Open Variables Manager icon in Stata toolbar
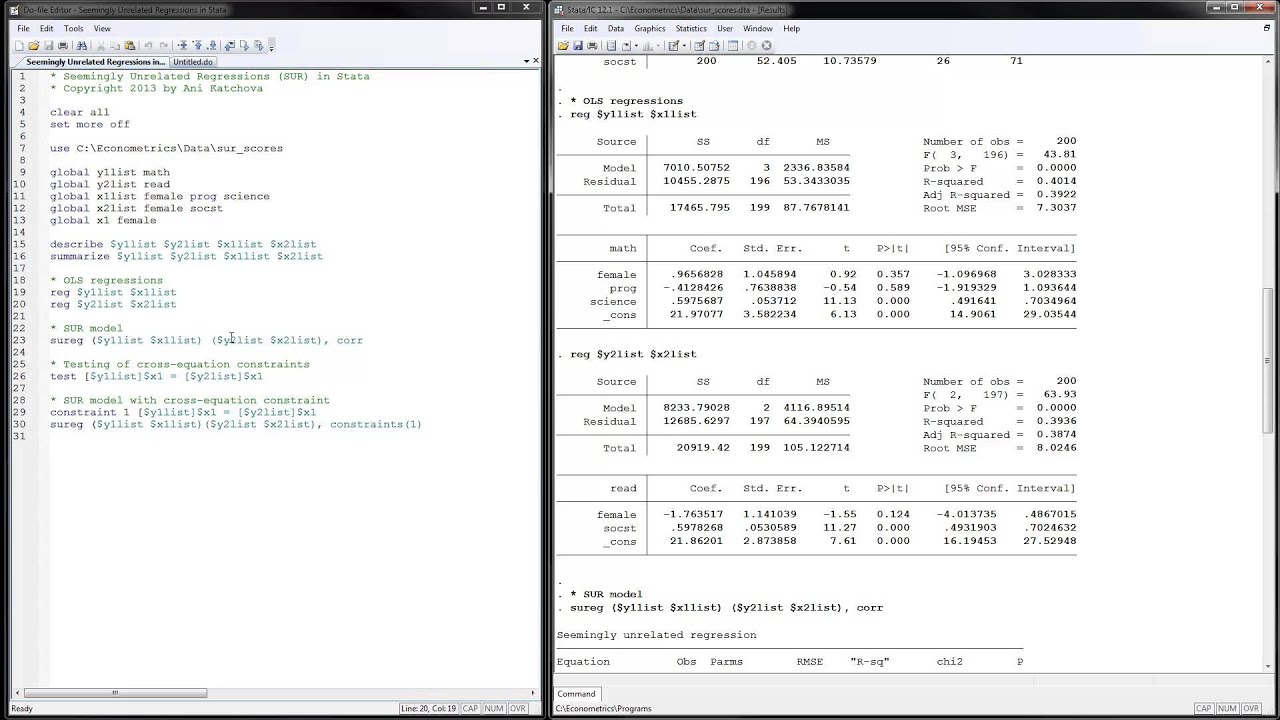This screenshot has width=1280, height=720. pos(733,45)
